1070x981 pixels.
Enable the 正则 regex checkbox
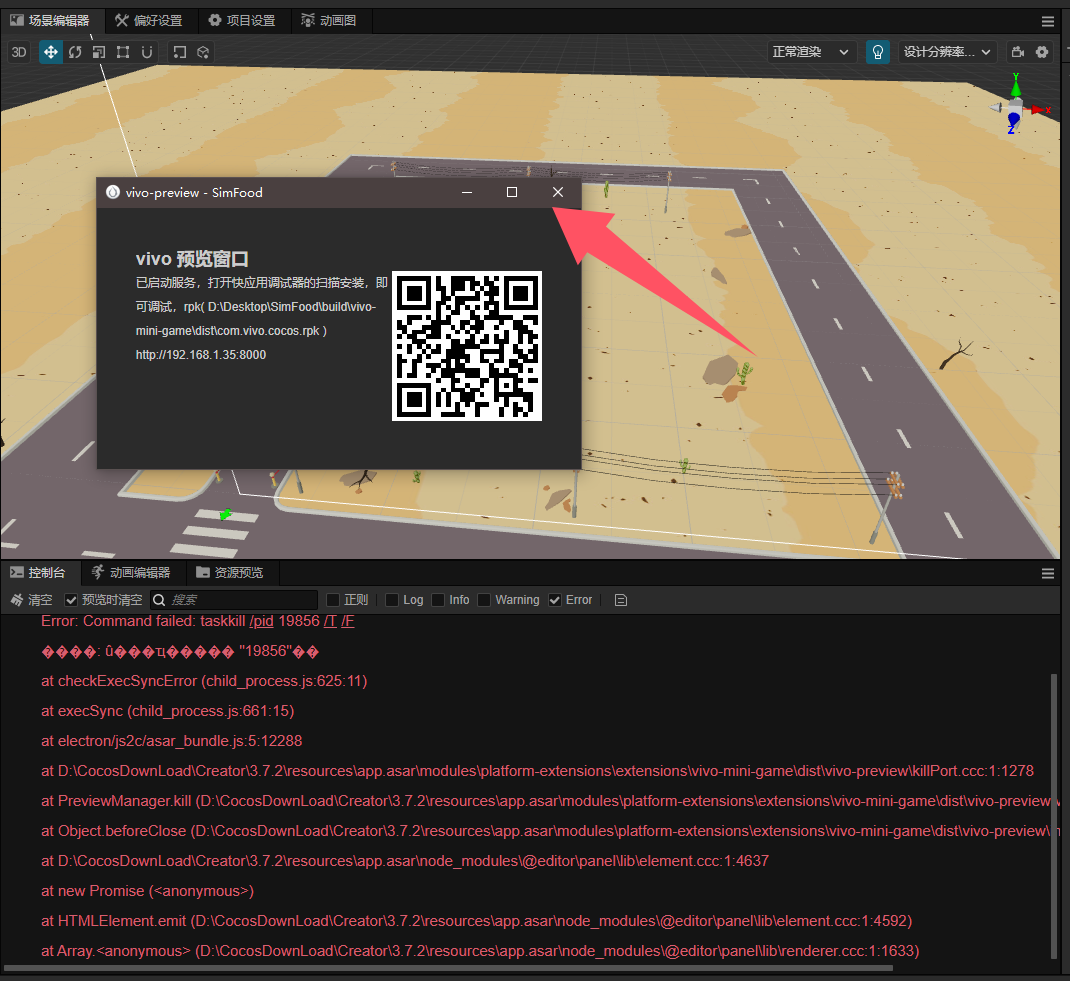coord(333,600)
